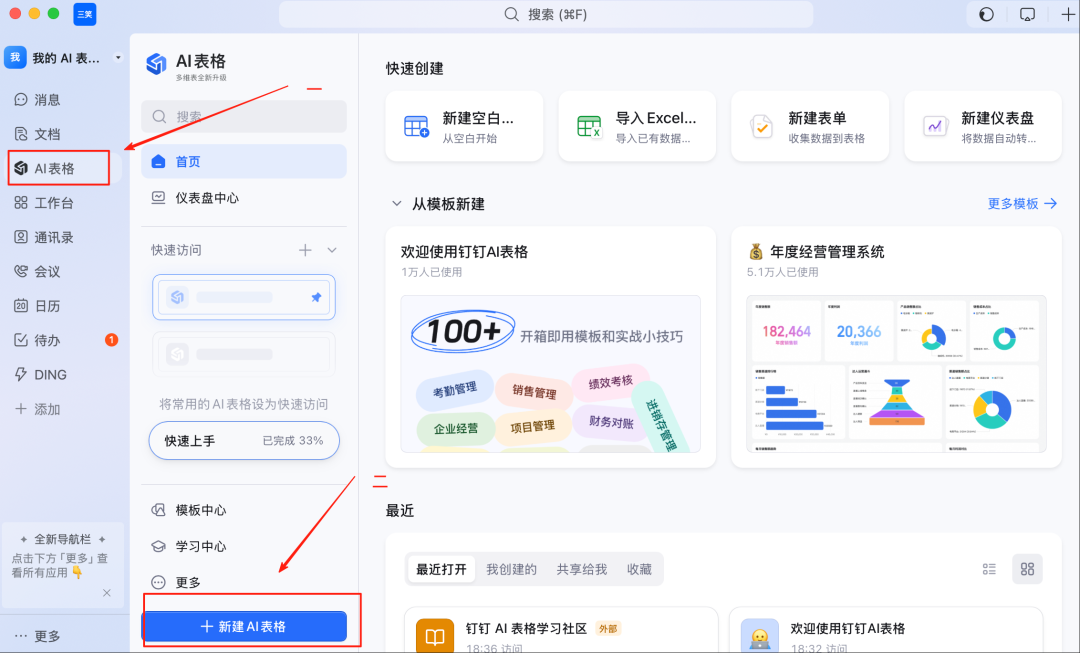The width and height of the screenshot is (1080, 653).
Task: Open 通讯录 in the left navigation
Action: (44, 237)
